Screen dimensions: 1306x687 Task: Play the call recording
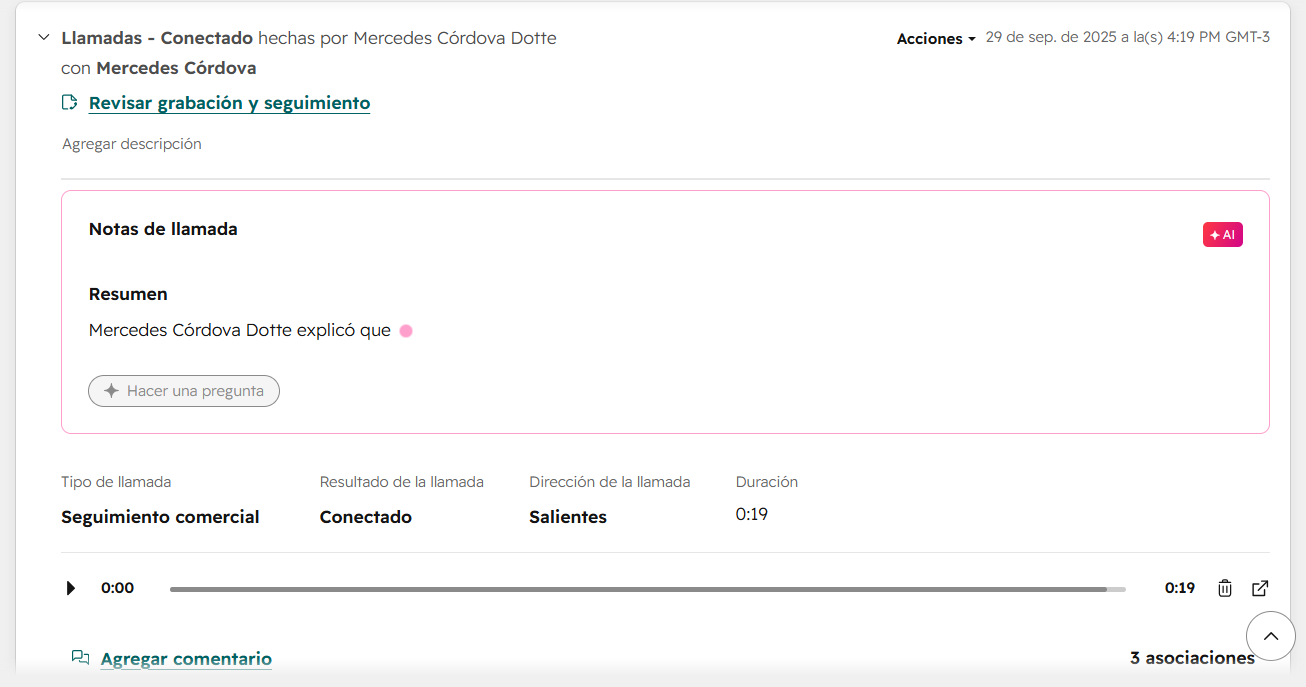point(70,588)
